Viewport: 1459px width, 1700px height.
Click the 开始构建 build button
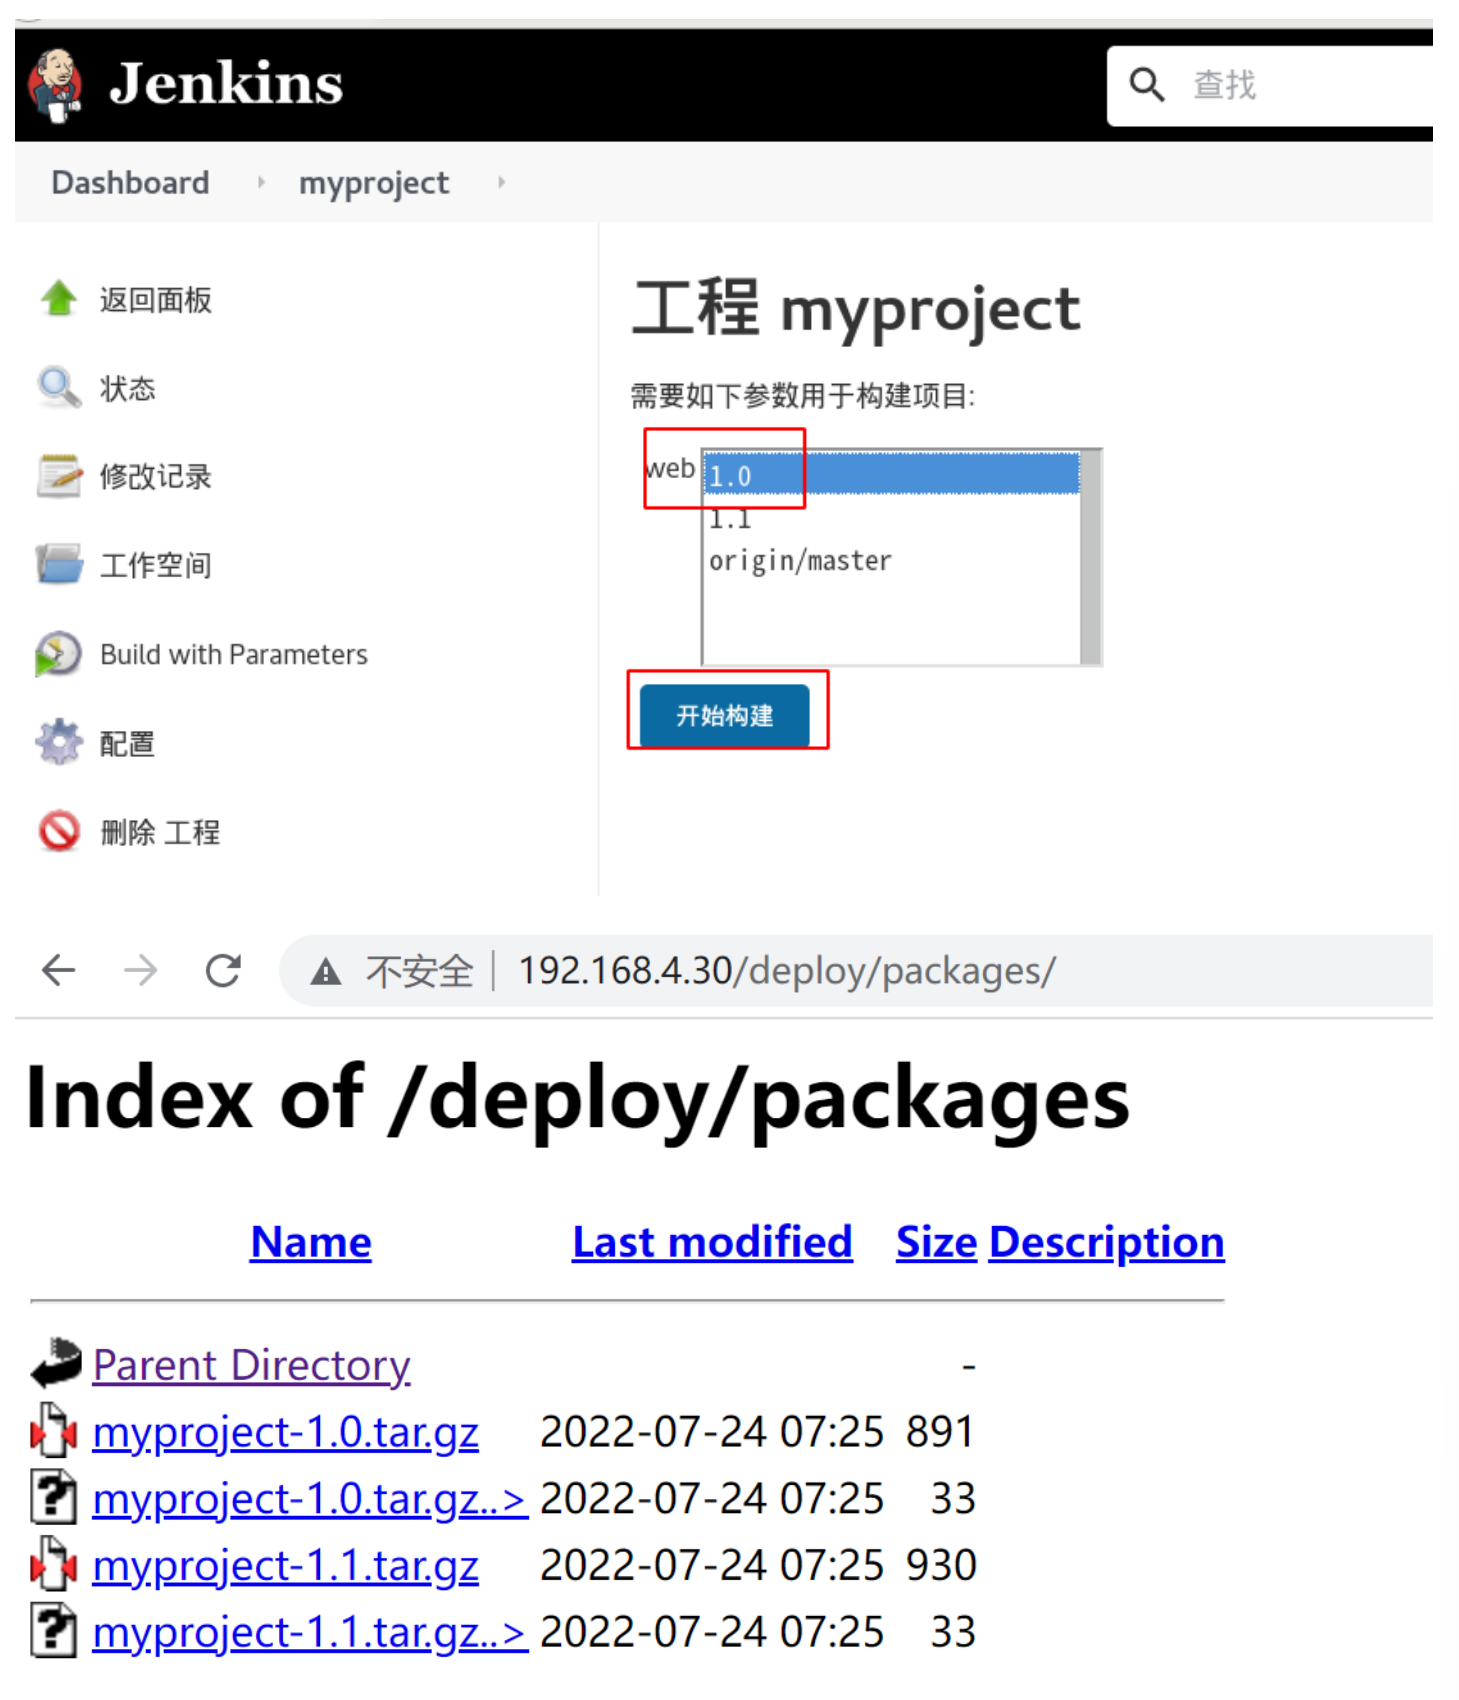724,716
